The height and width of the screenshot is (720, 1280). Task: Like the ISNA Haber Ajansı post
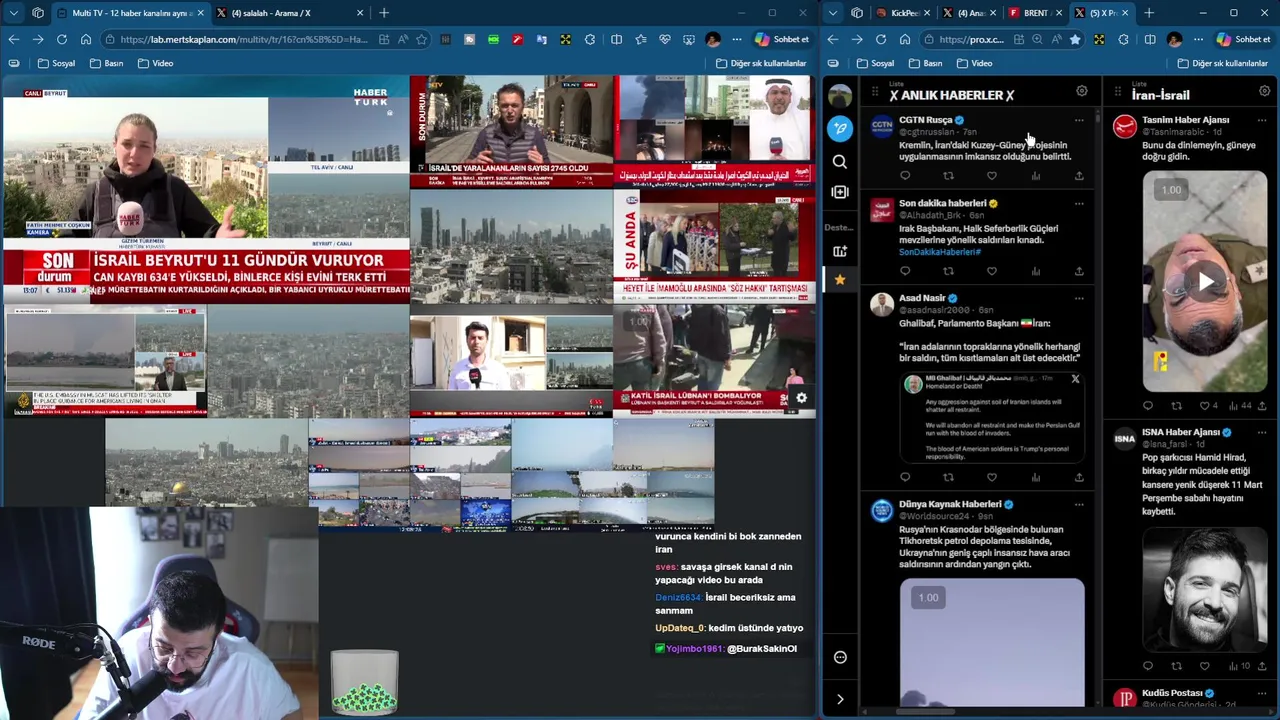tap(1204, 666)
